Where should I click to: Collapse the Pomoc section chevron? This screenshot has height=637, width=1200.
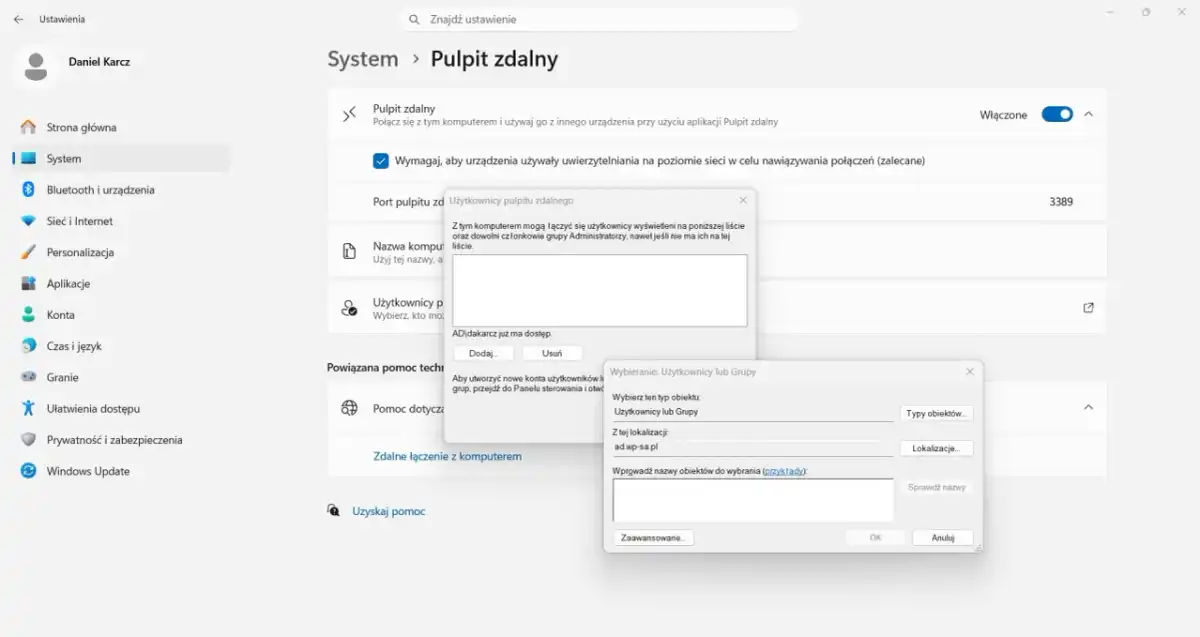(1089, 408)
